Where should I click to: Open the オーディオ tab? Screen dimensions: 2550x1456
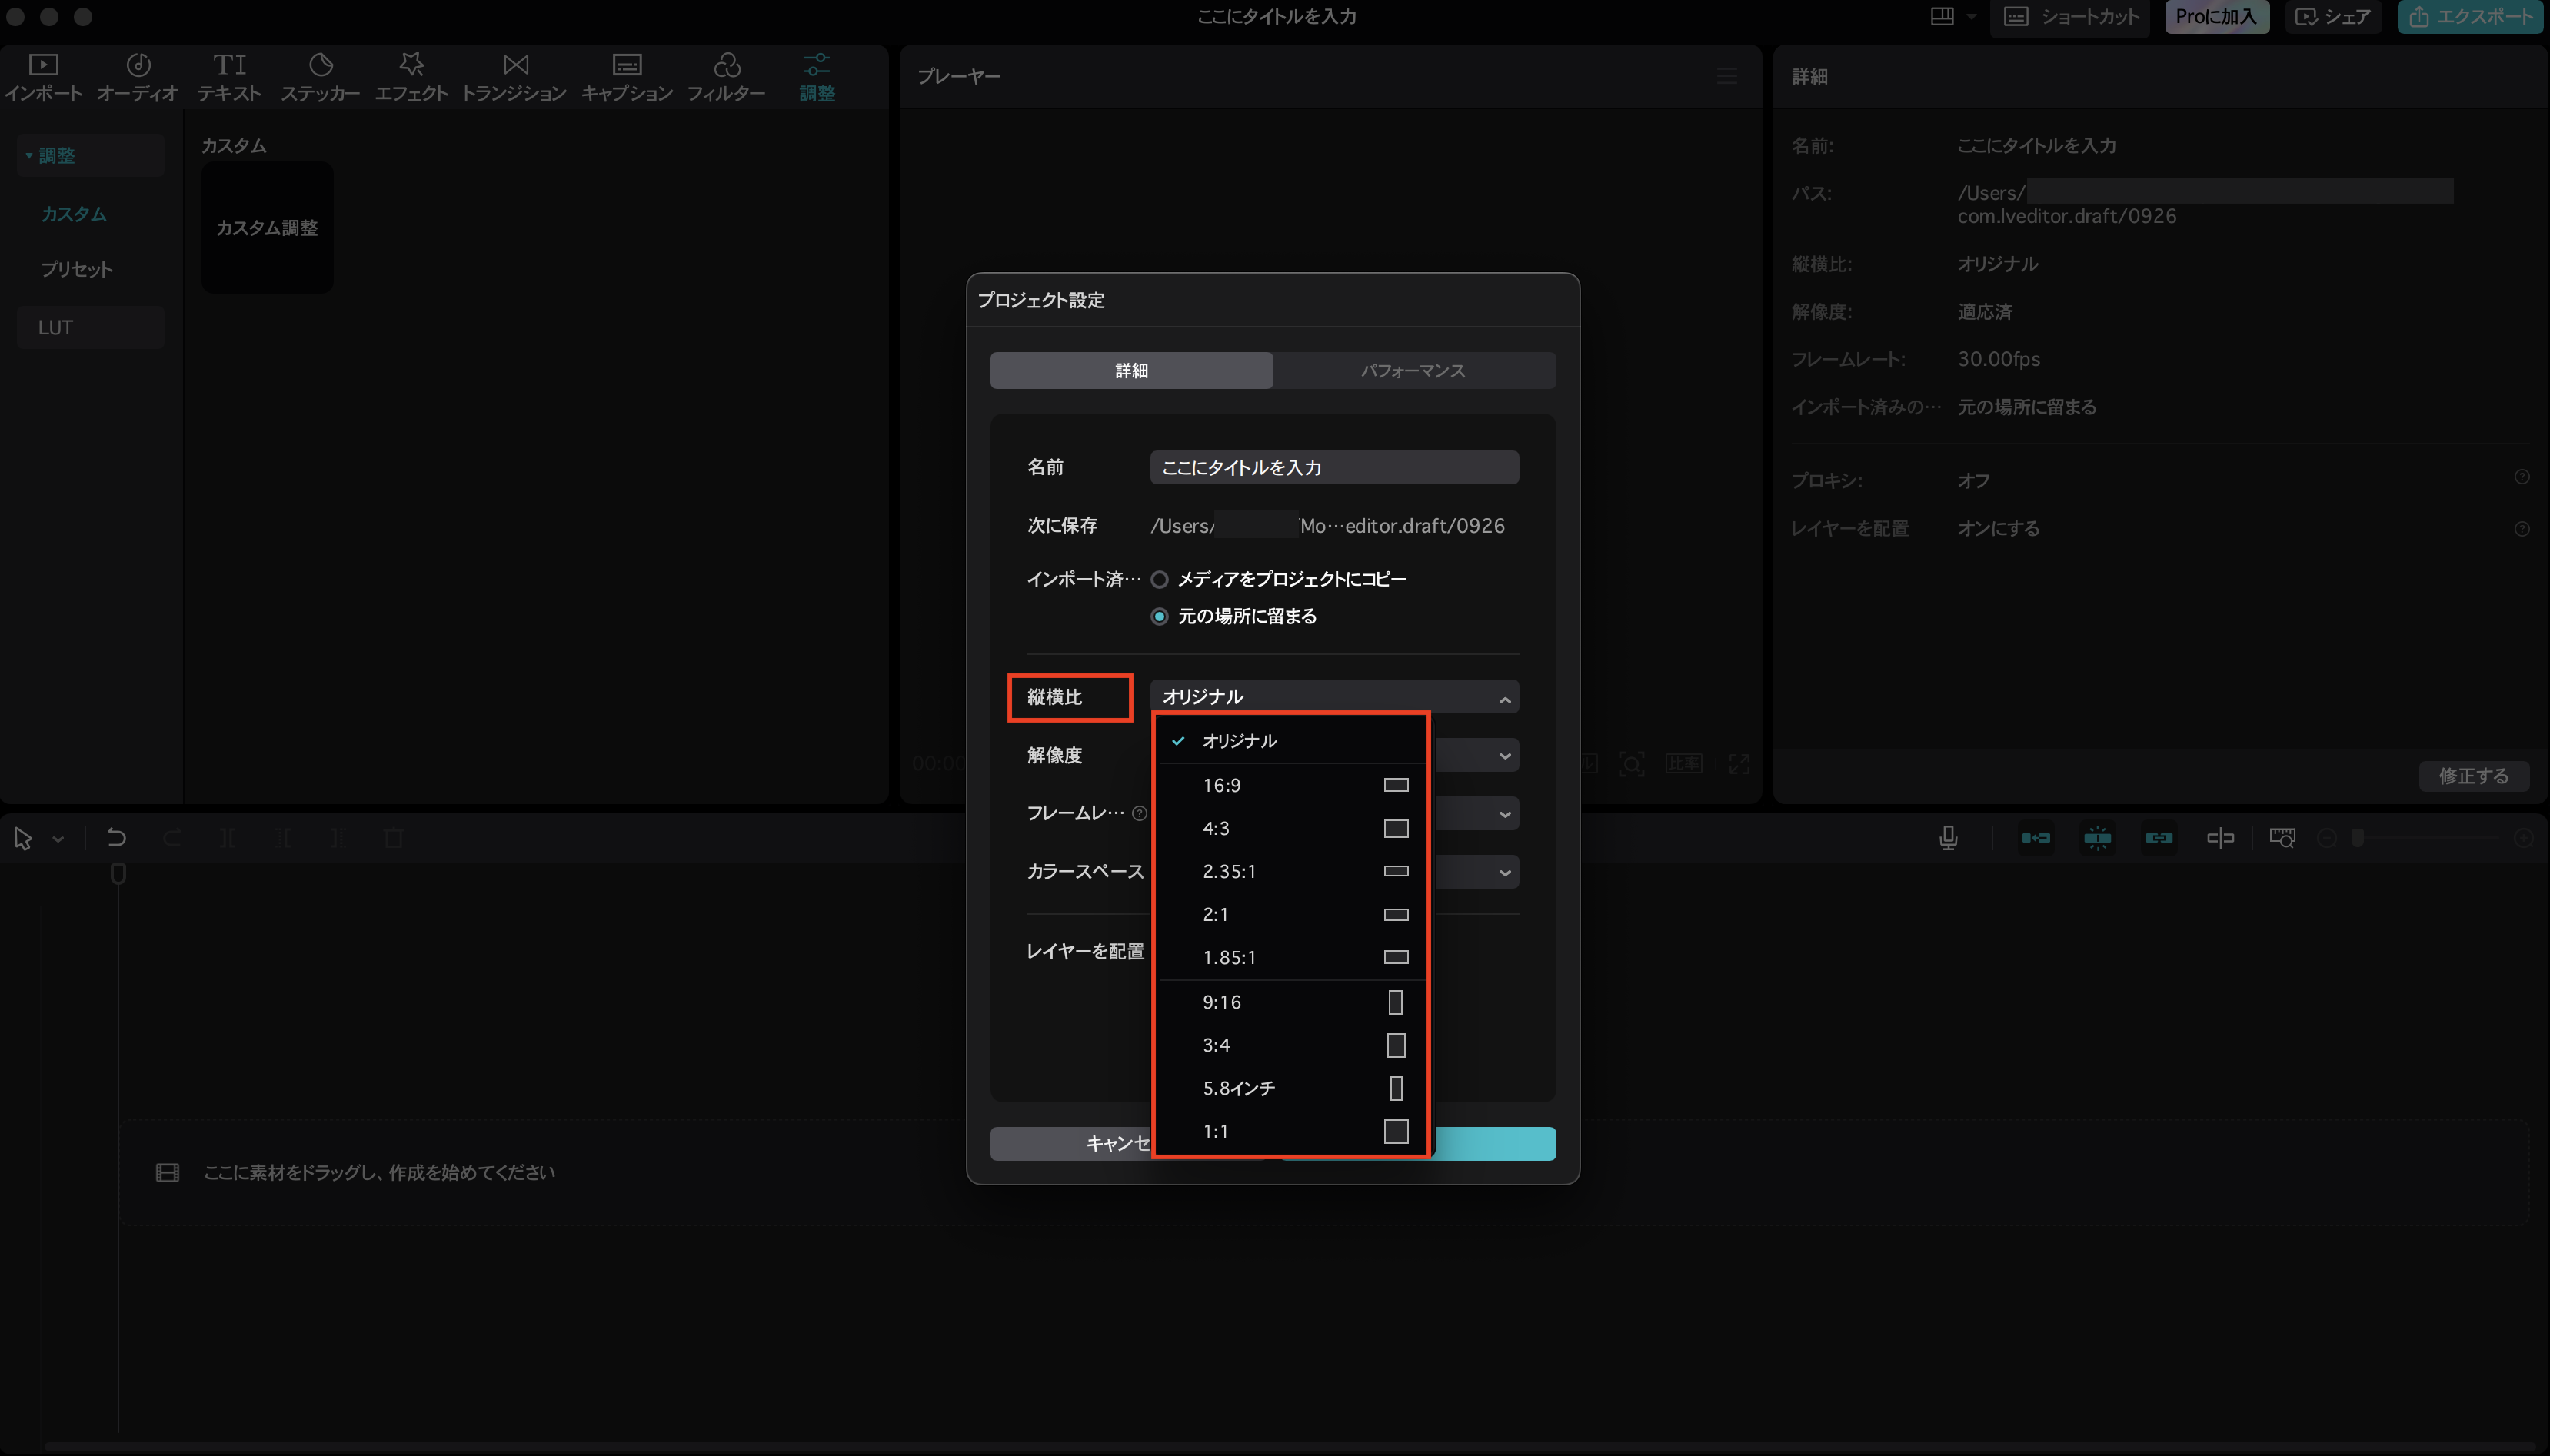click(138, 77)
